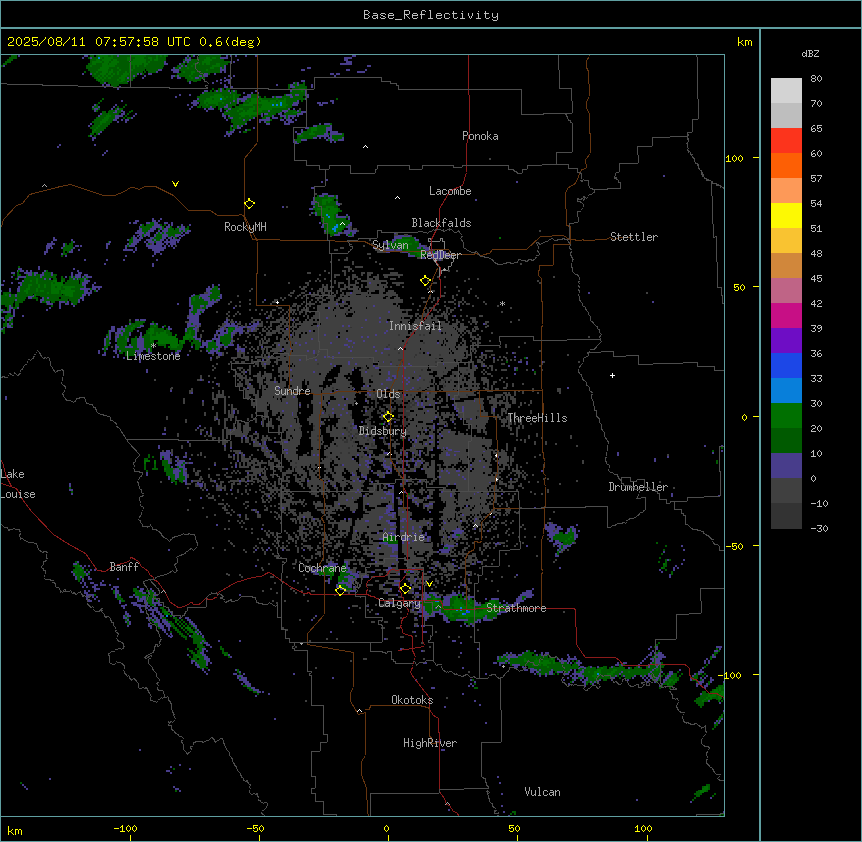Screen dimensions: 862x842
Task: Click the Lacombe city label
Action: coord(450,191)
